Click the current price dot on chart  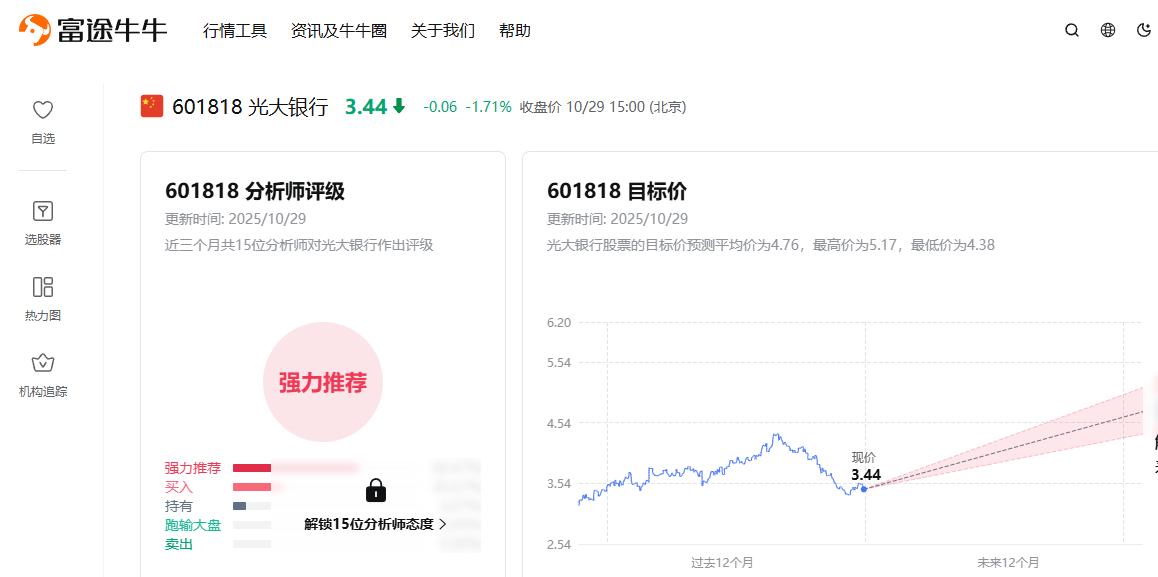[x=864, y=488]
